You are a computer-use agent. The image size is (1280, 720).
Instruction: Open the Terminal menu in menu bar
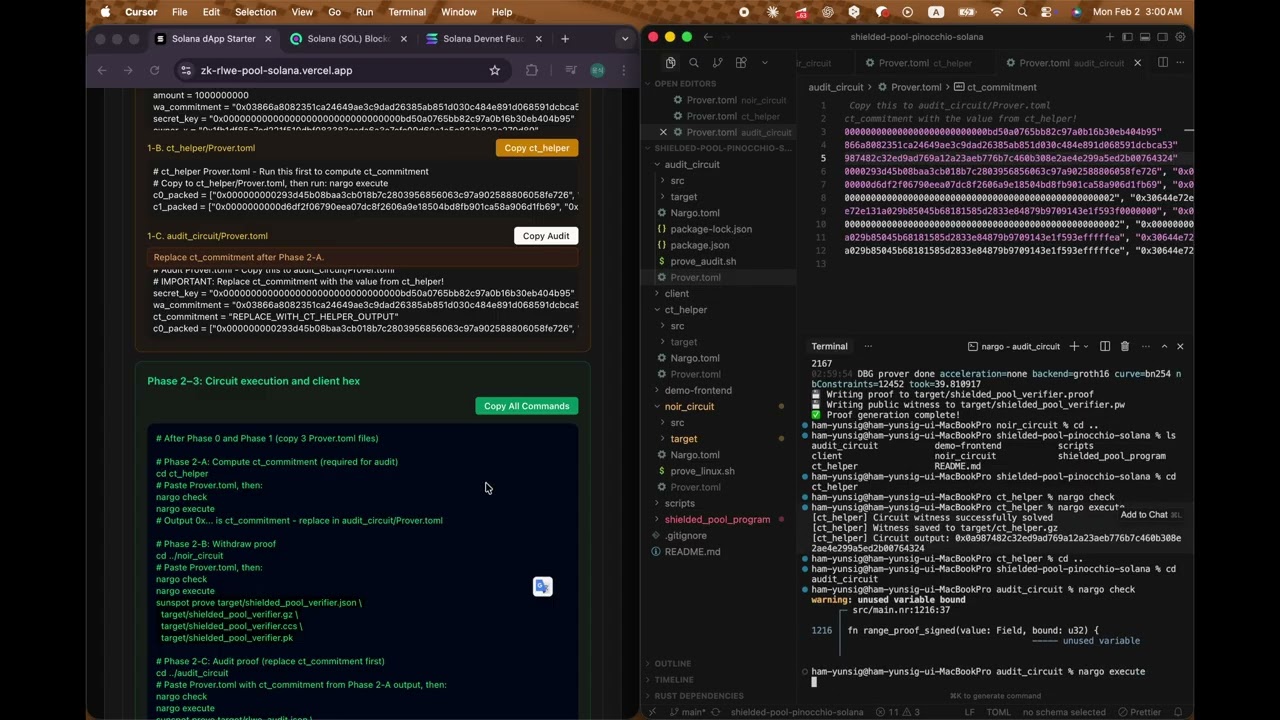tap(407, 12)
